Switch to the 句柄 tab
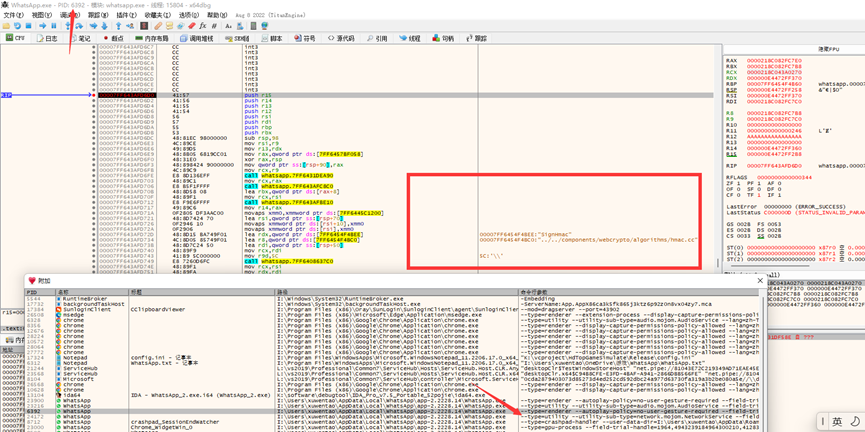This screenshot has height=432, width=865. tap(442, 38)
